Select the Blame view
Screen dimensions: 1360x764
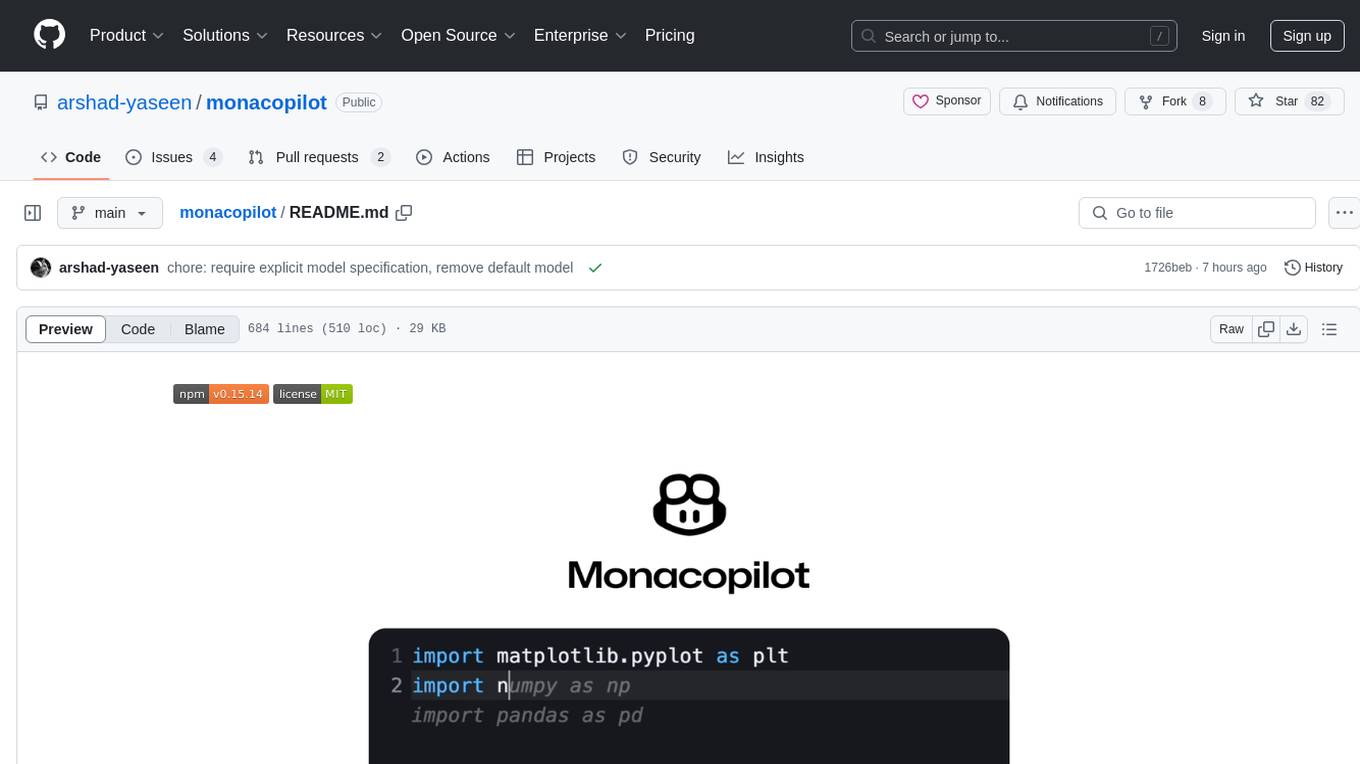pyautogui.click(x=204, y=329)
